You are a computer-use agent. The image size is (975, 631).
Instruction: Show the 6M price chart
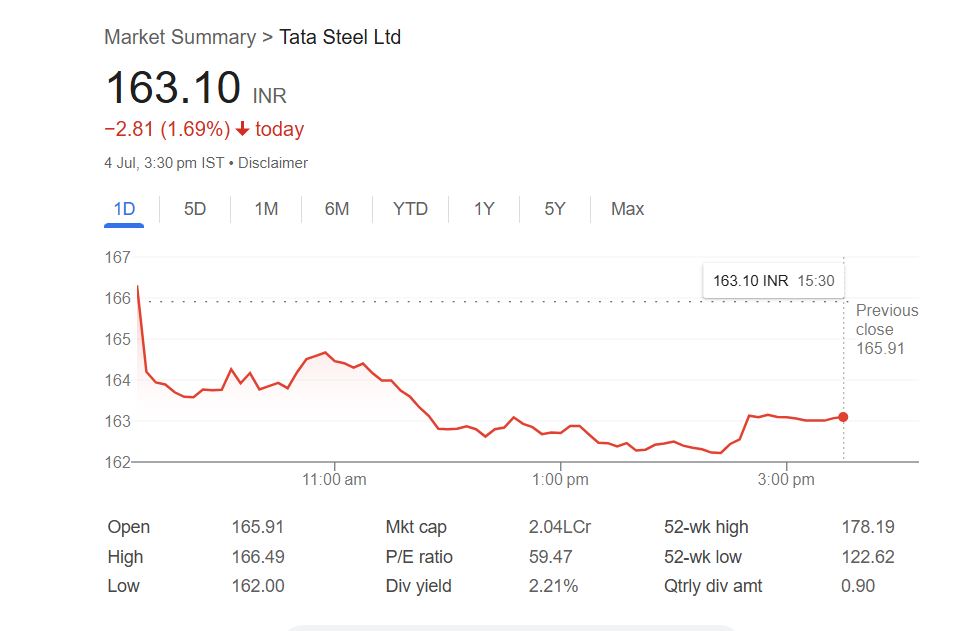pos(337,209)
